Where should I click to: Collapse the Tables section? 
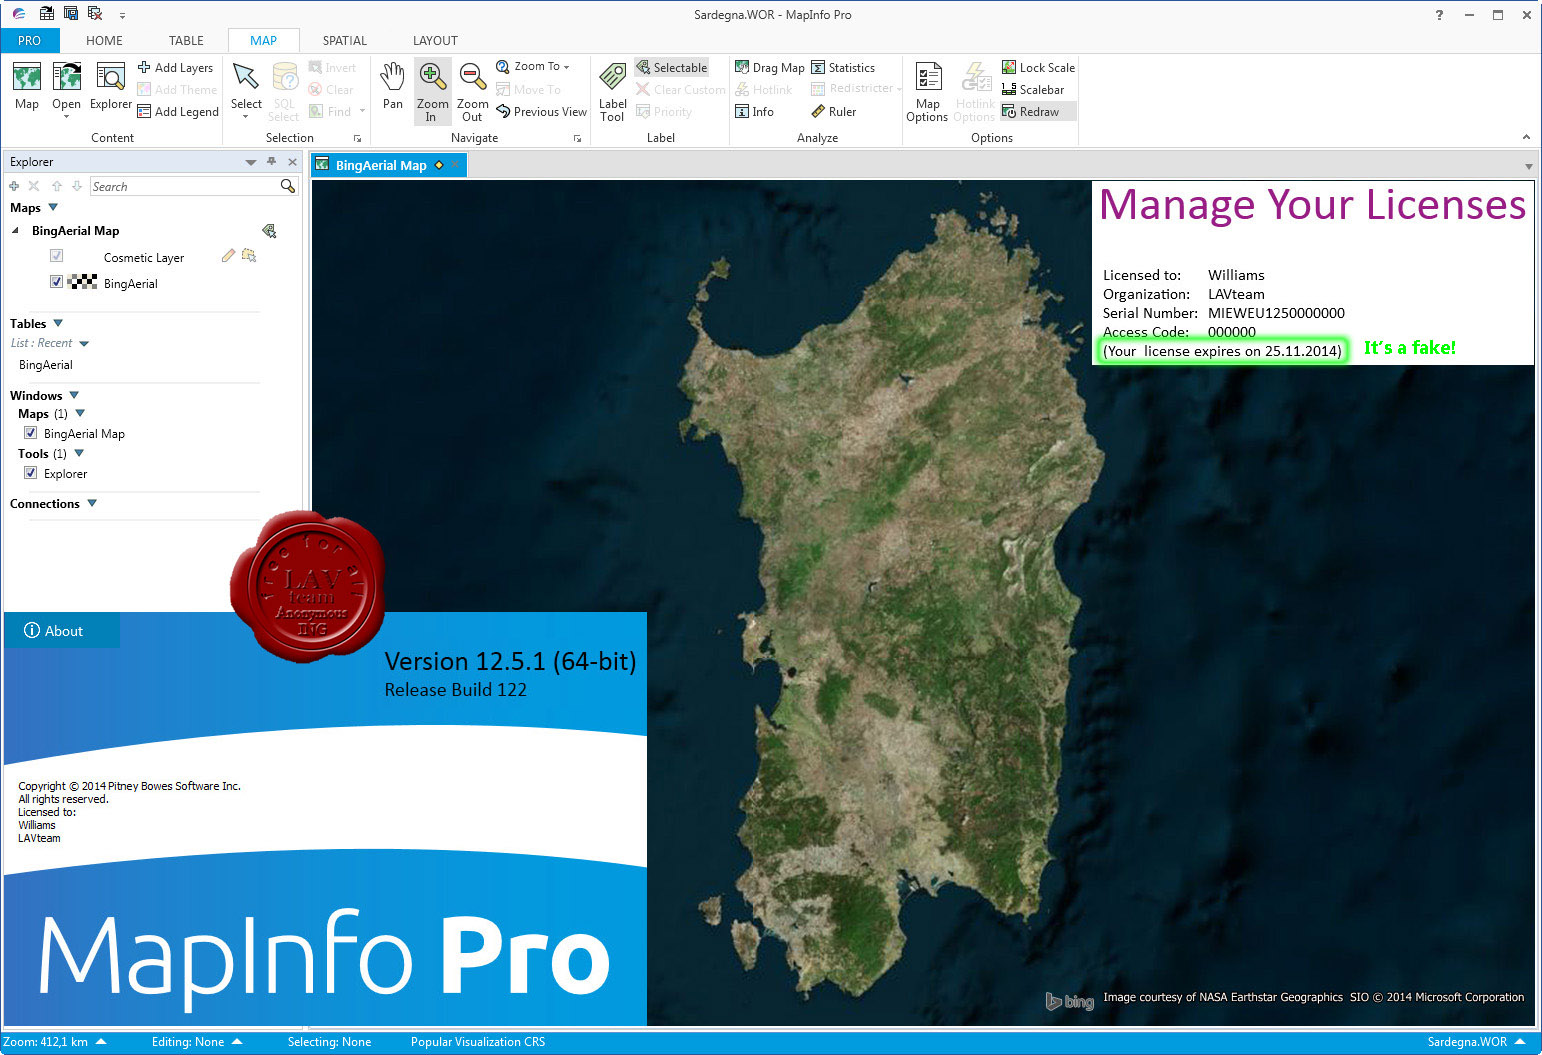click(58, 323)
